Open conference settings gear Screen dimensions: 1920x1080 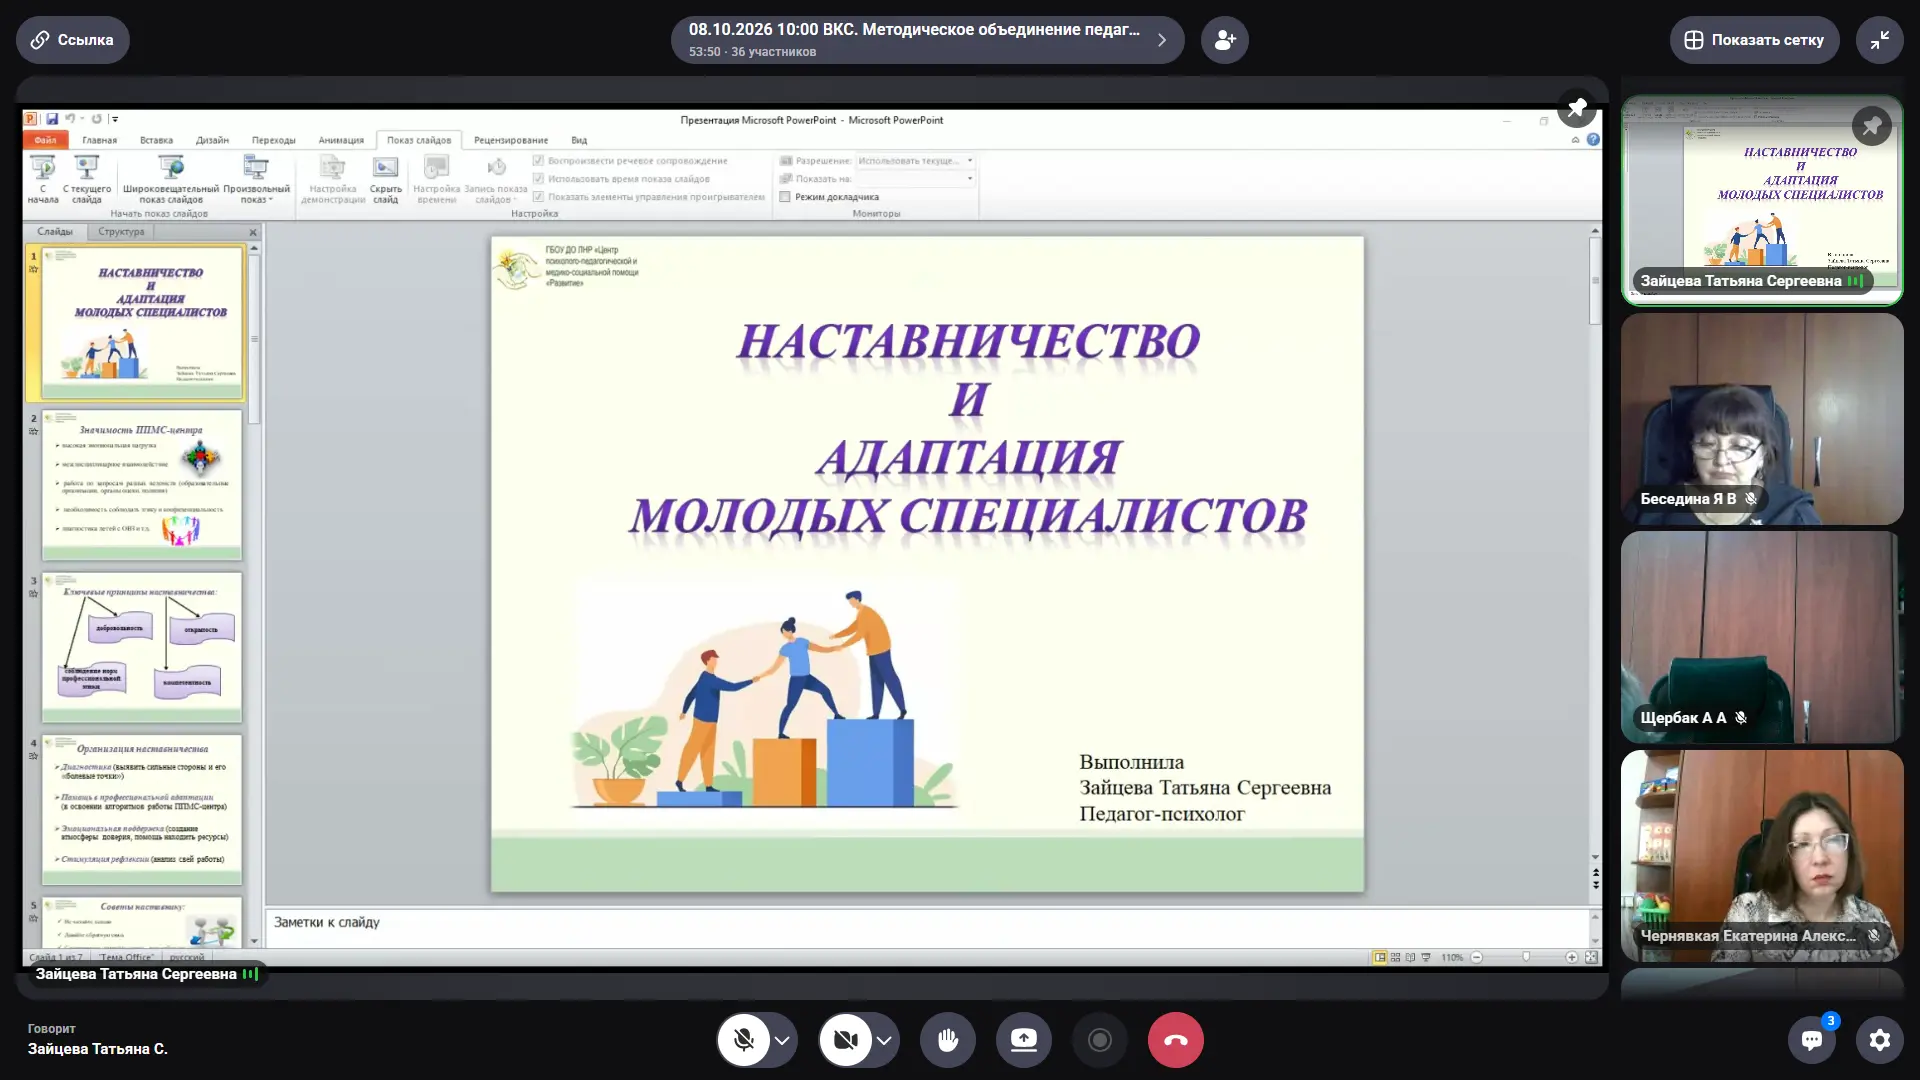tap(1880, 1040)
